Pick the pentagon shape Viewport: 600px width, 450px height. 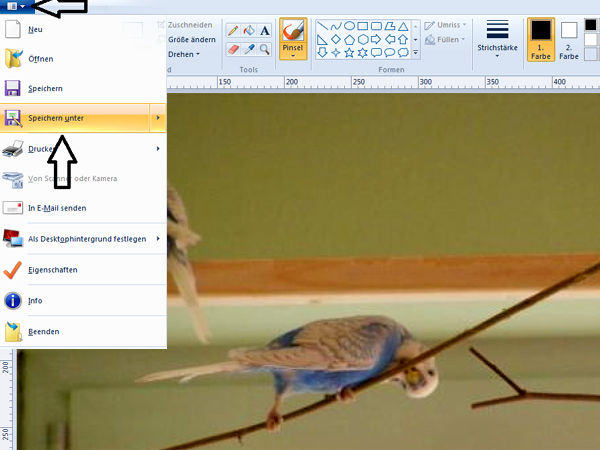pyautogui.click(x=349, y=39)
